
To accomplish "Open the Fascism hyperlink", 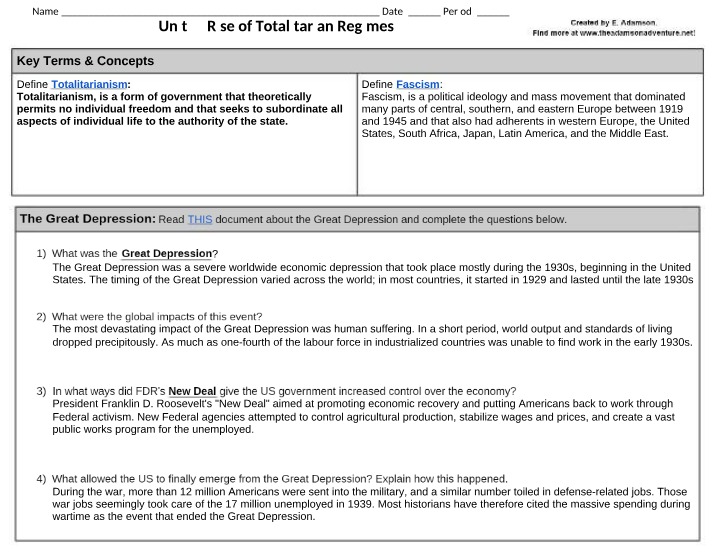I will [418, 84].
